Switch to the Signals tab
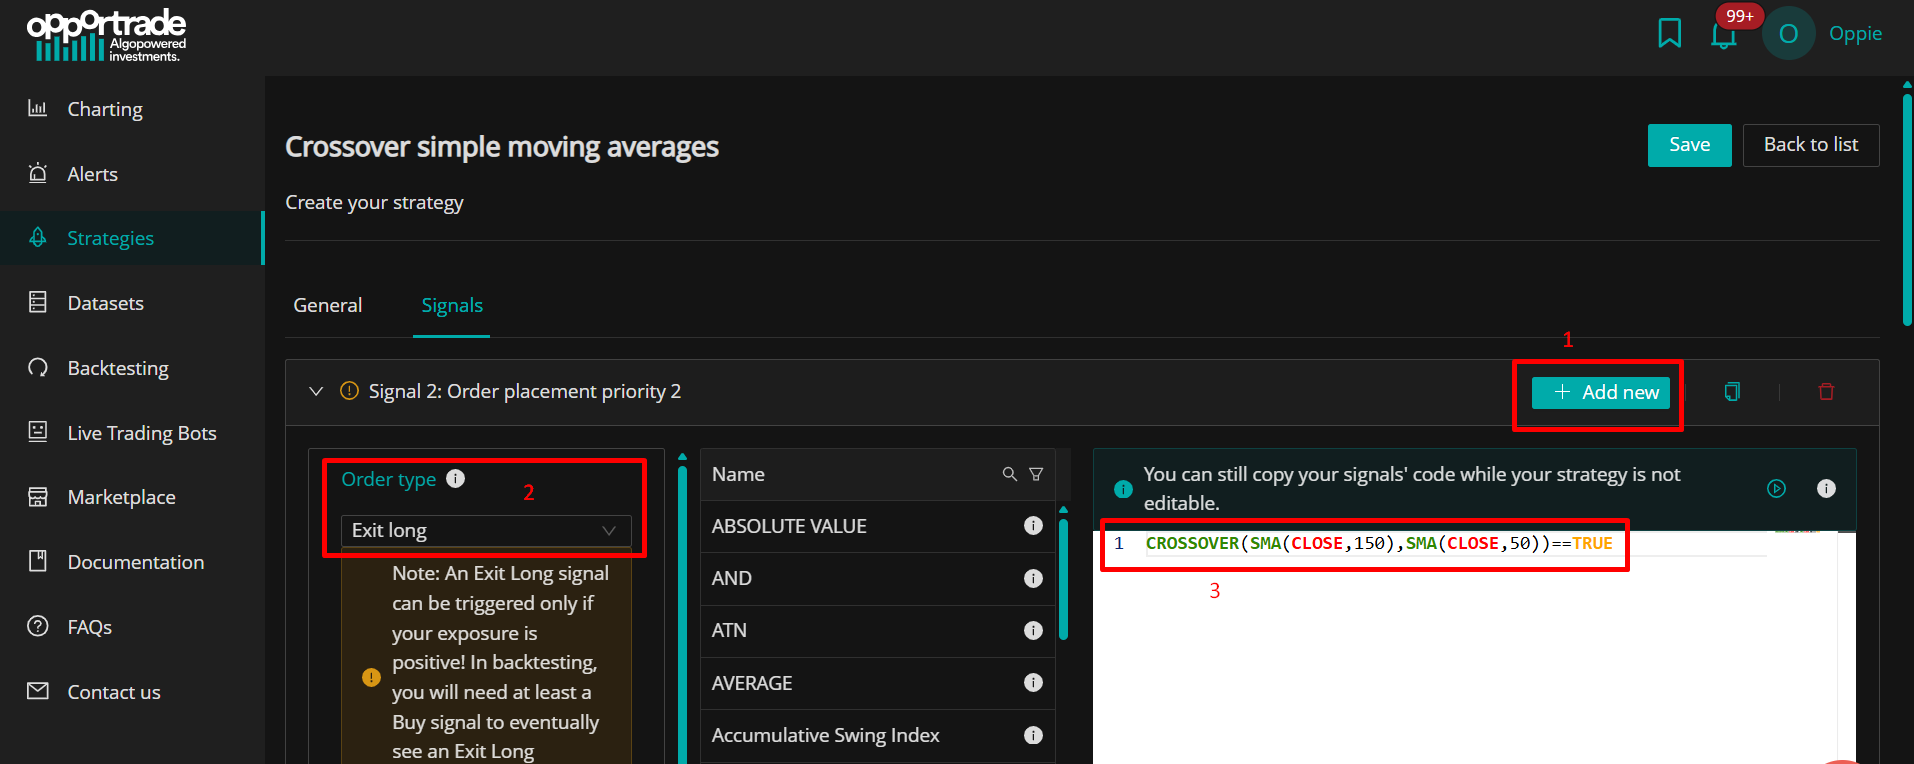 (452, 305)
